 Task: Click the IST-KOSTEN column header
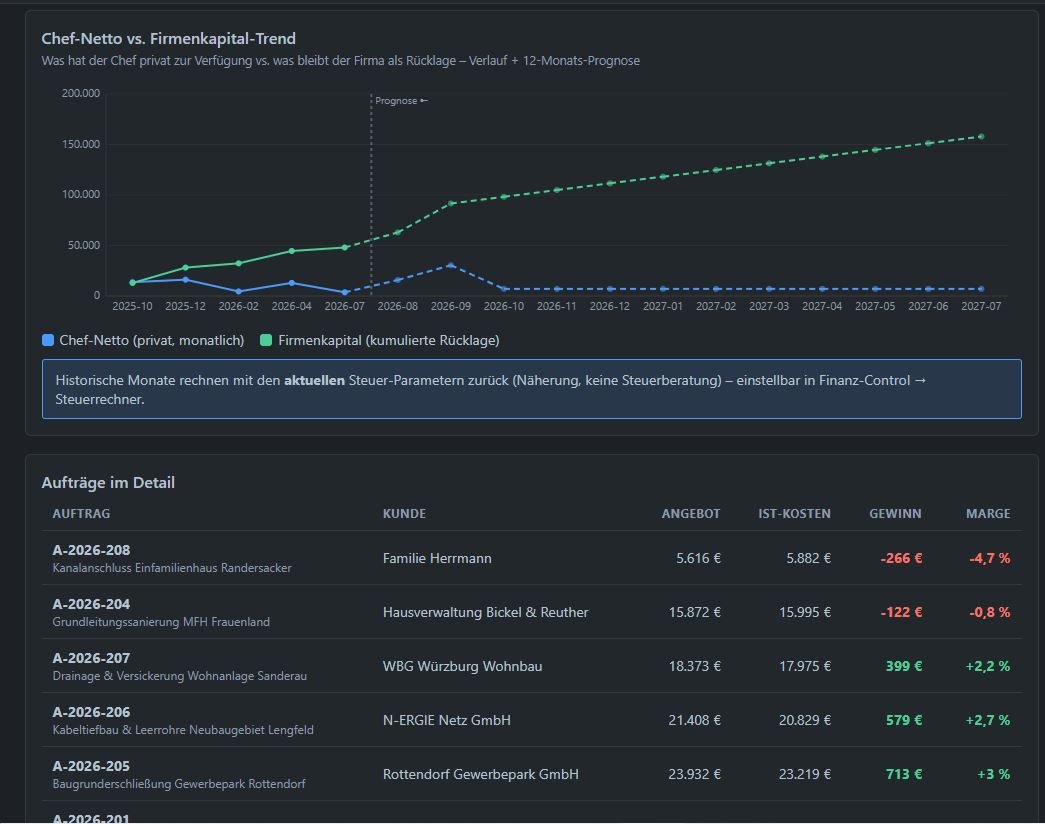pyautogui.click(x=794, y=514)
